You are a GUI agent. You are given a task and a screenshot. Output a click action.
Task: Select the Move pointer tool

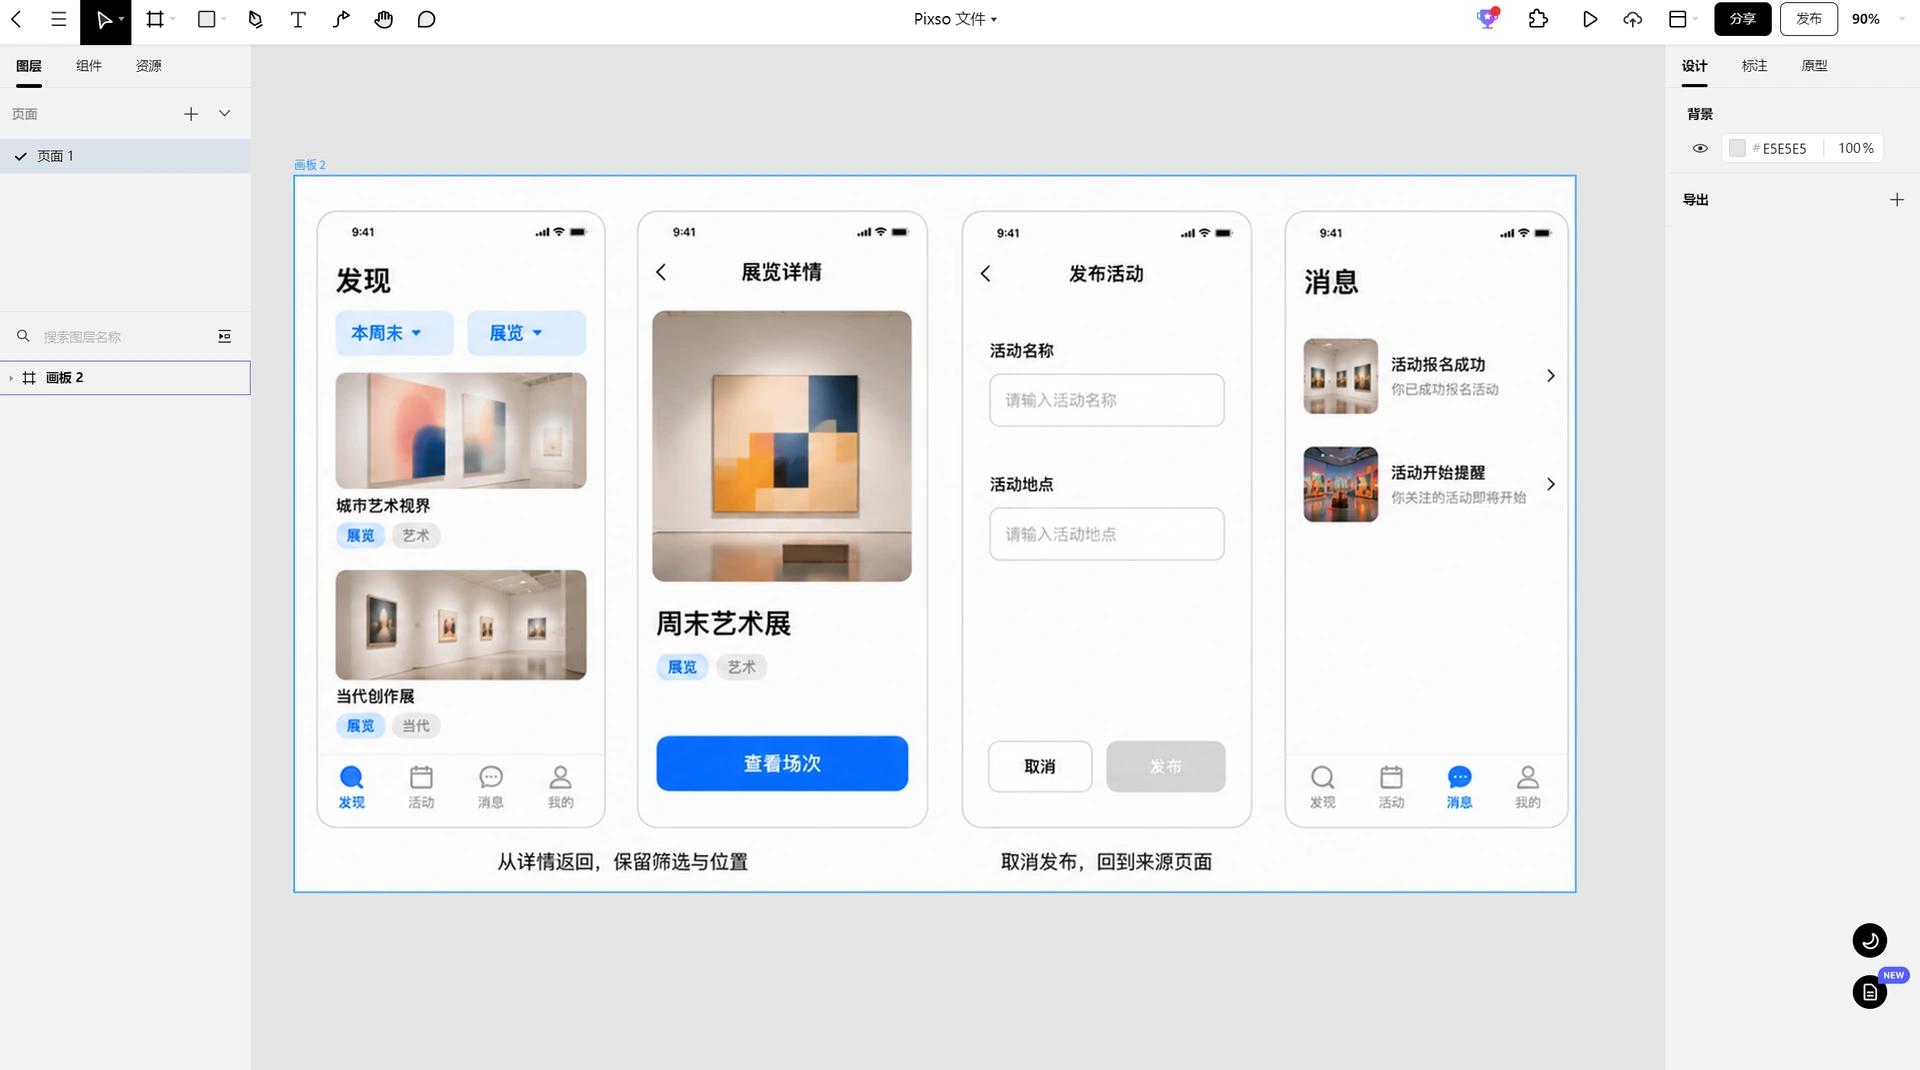[103, 20]
